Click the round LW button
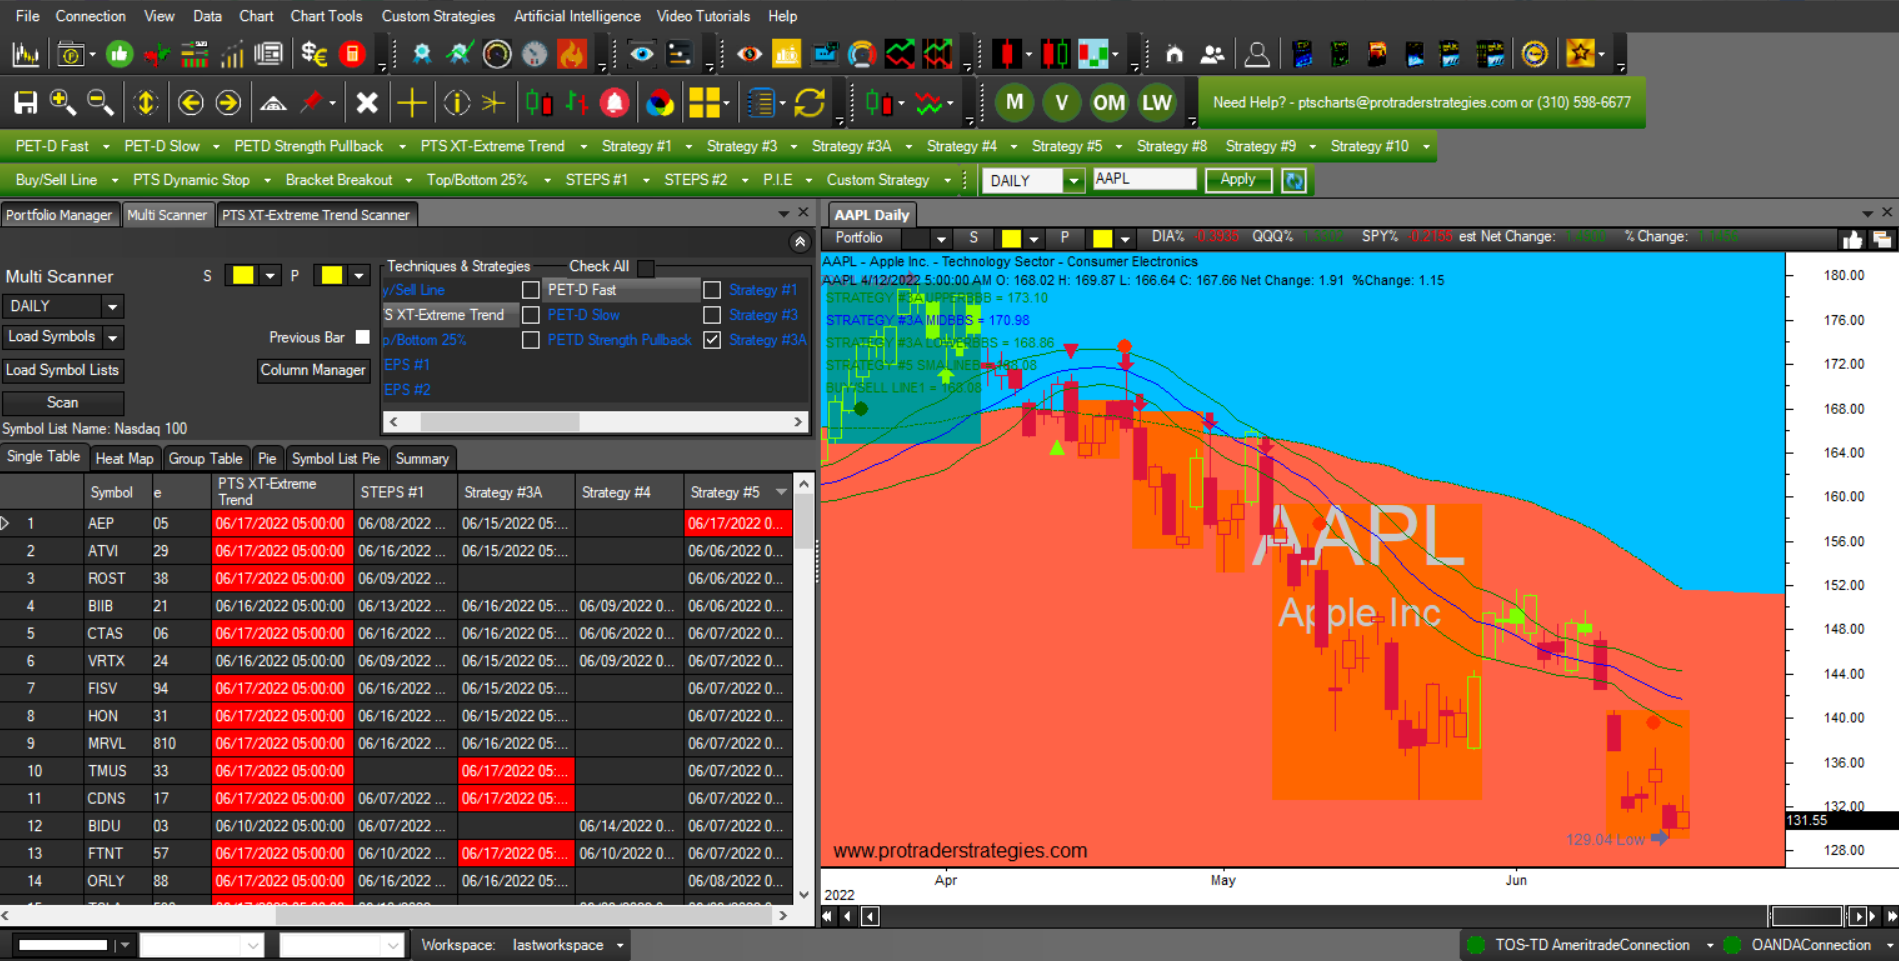Viewport: 1899px width, 961px height. click(1157, 102)
